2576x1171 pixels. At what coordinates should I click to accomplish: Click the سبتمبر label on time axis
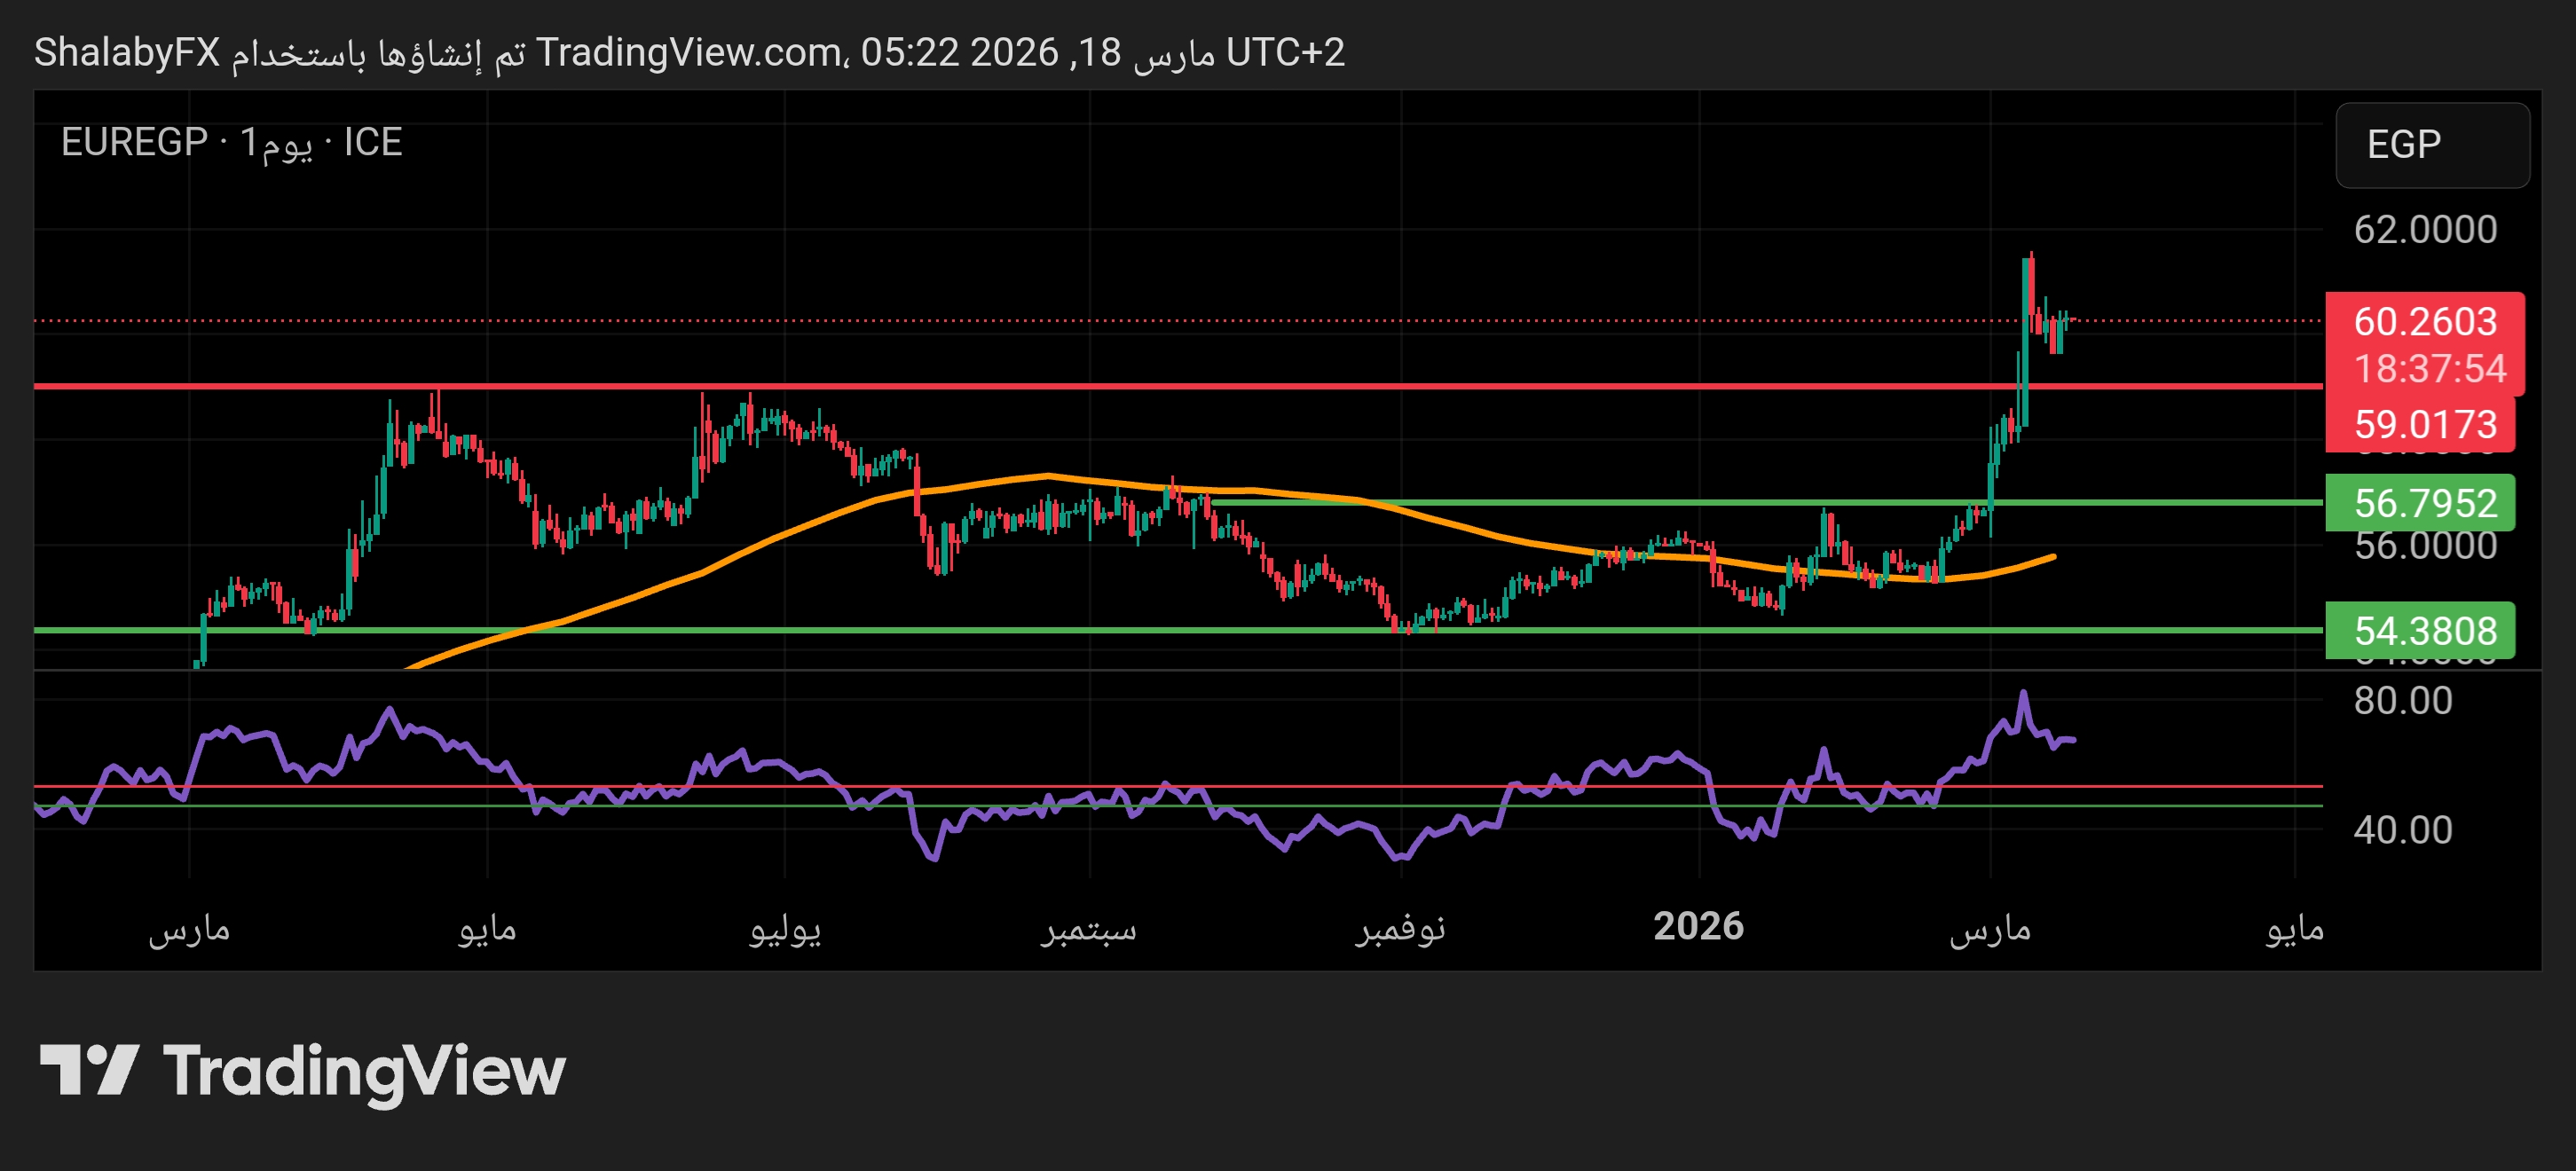[1088, 929]
